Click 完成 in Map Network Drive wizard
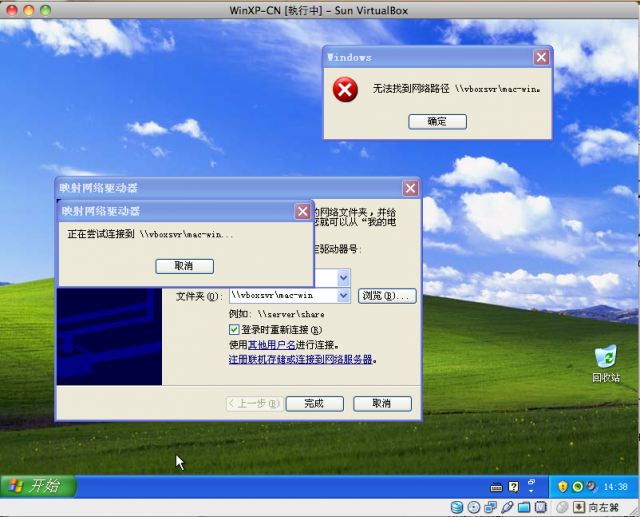The height and width of the screenshot is (517, 640). 314,404
